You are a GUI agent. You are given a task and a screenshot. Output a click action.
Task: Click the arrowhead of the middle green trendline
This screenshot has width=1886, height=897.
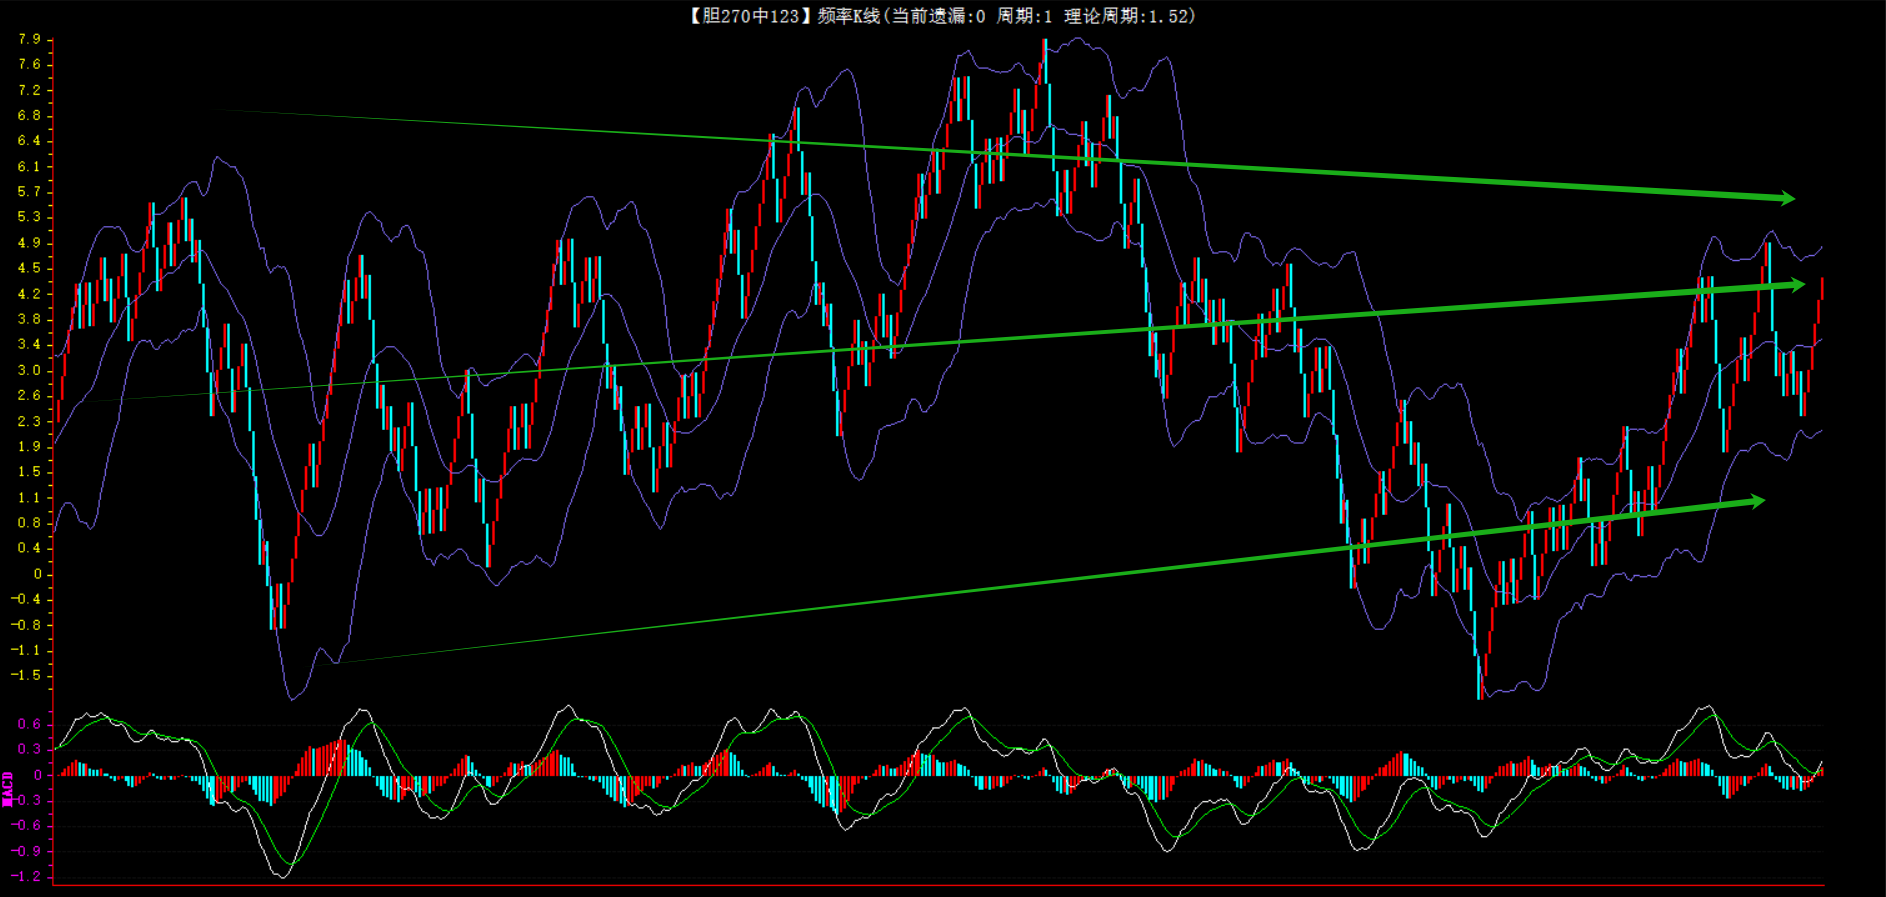1794,285
